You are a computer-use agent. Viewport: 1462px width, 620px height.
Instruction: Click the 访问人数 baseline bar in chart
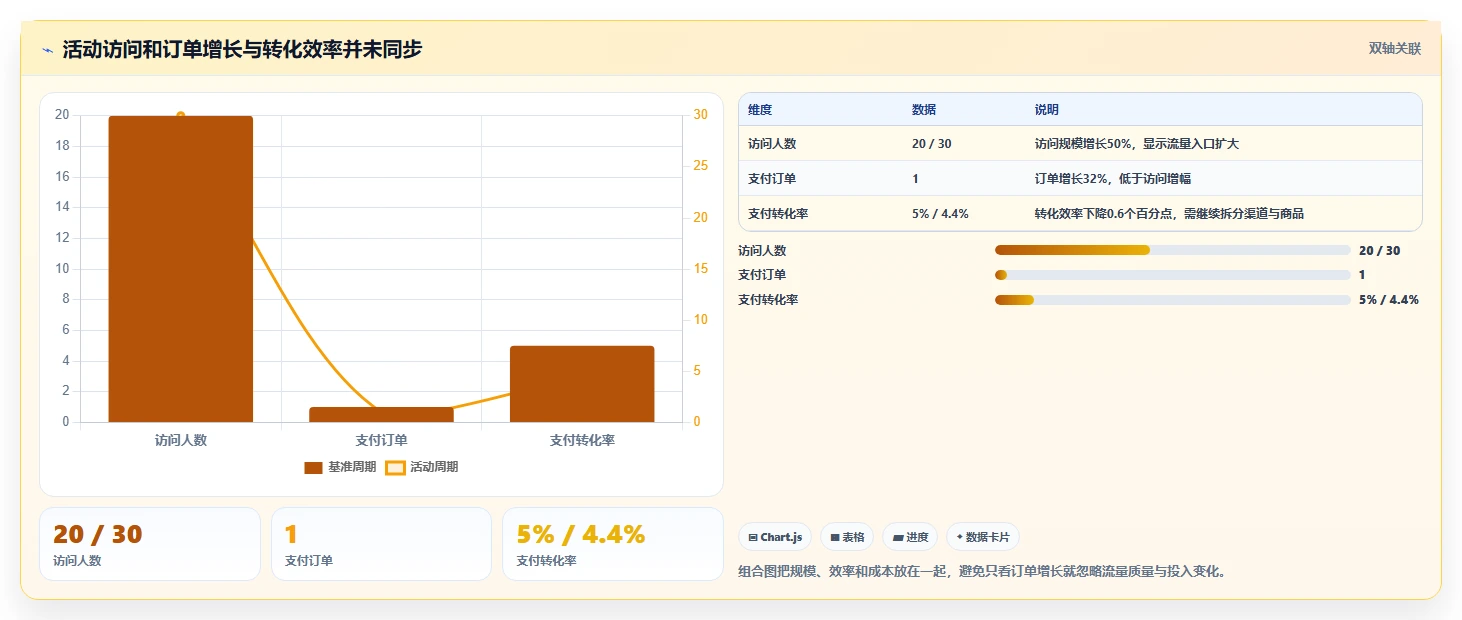pos(181,269)
